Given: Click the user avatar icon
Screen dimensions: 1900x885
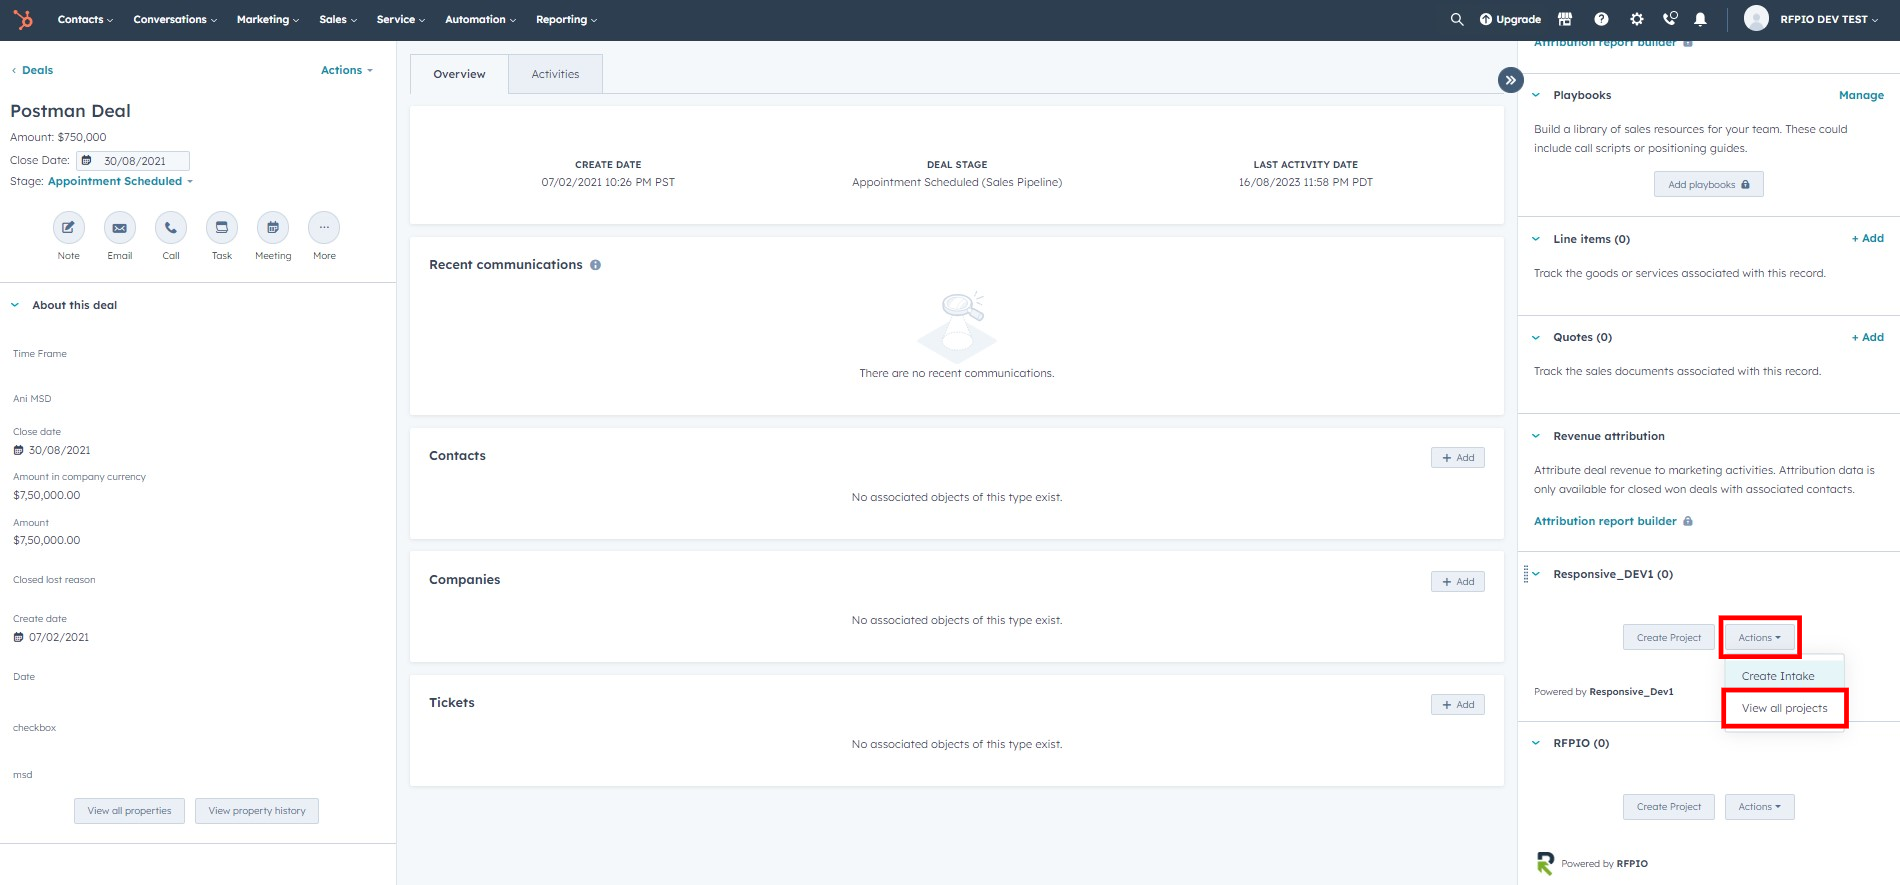Looking at the screenshot, I should coord(1756,18).
